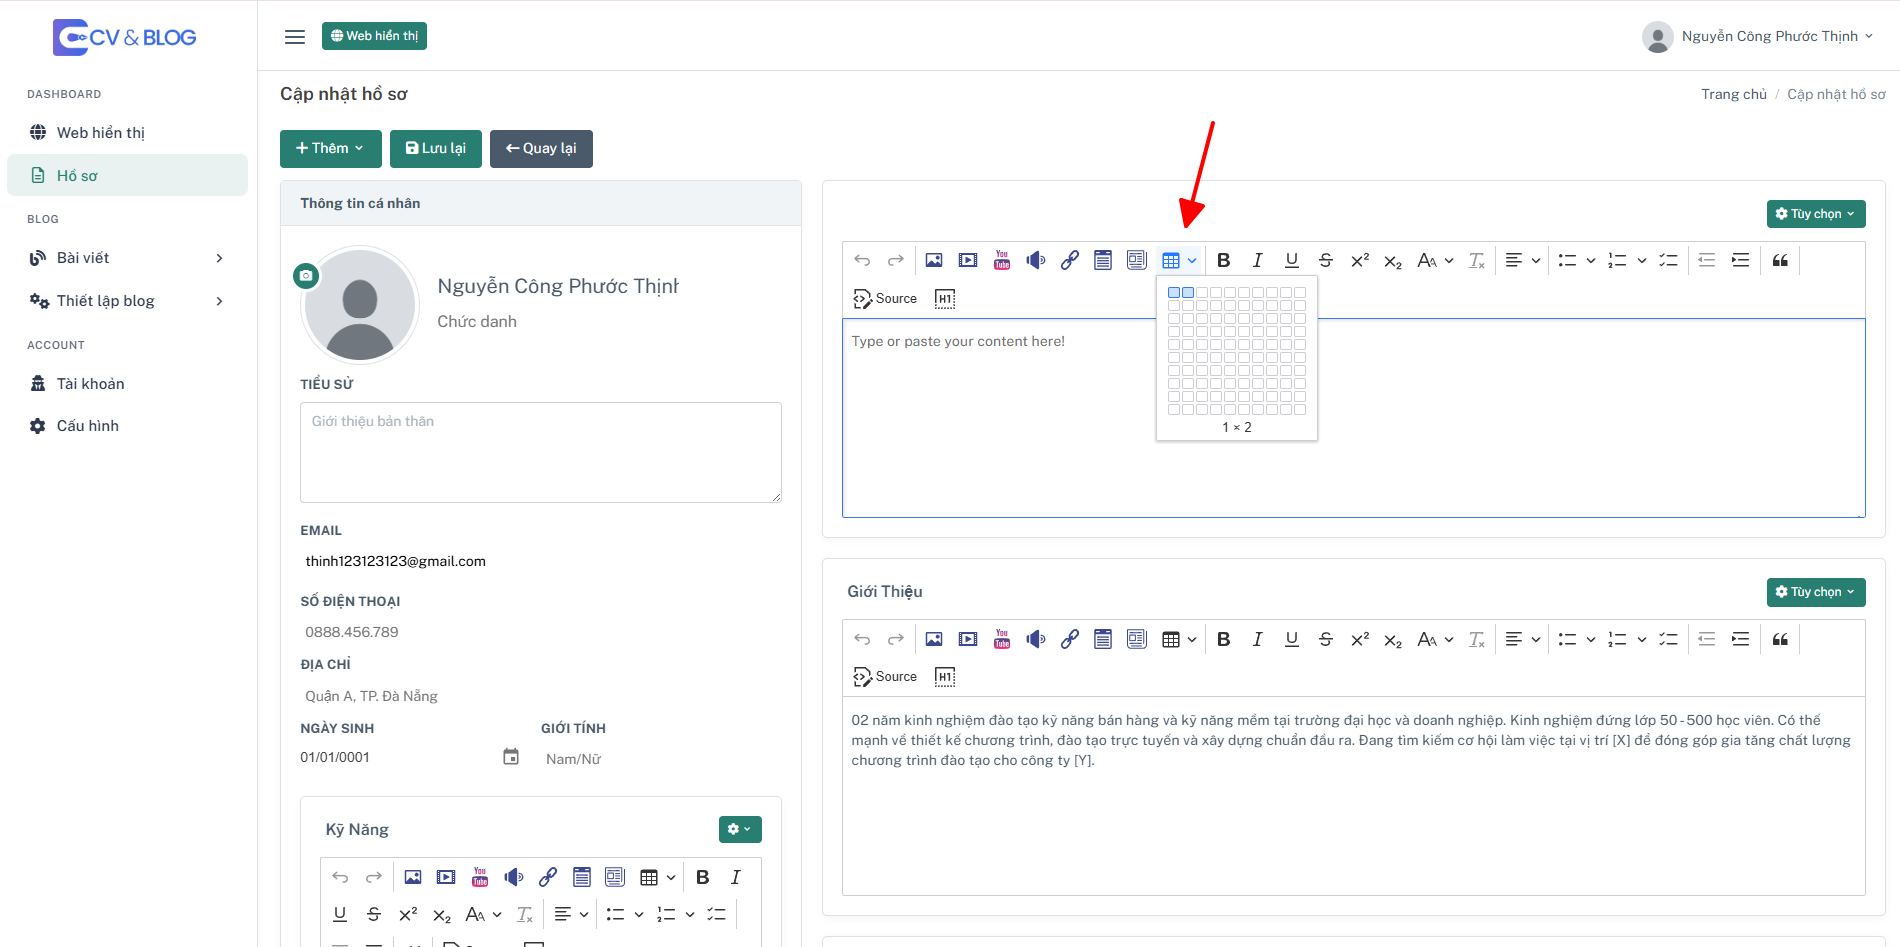Insert YouTube video in top editor
Viewport: 1900px width, 947px height.
(1002, 260)
